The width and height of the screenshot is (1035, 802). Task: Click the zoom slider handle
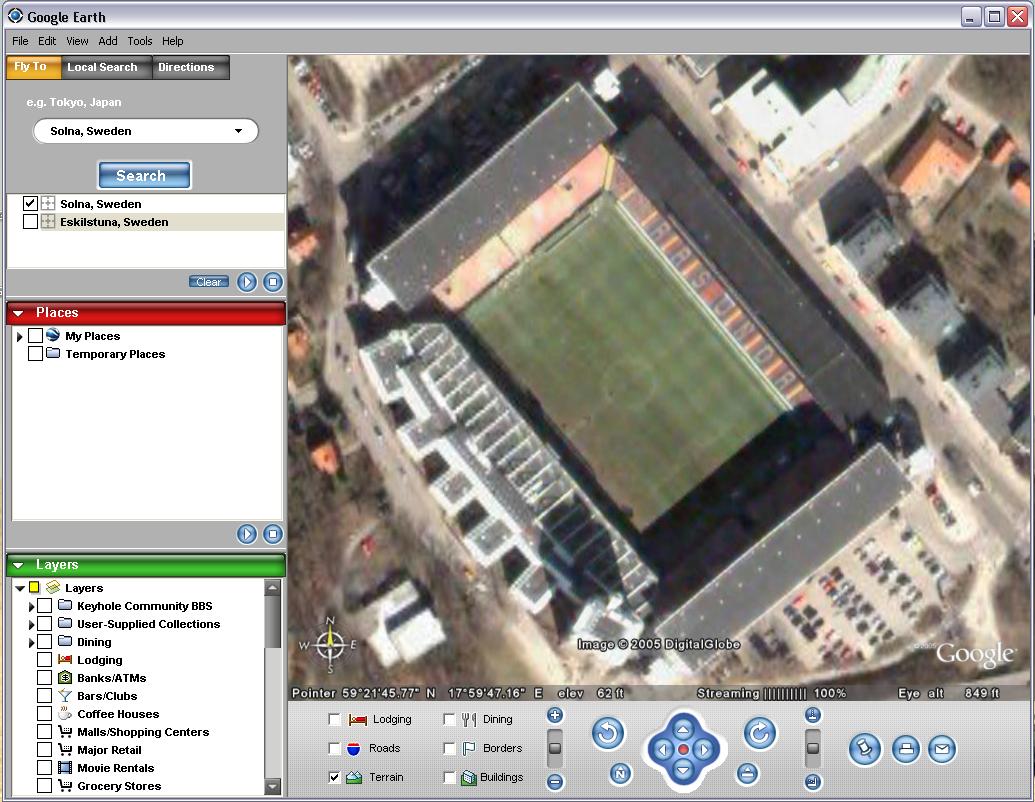coord(555,748)
